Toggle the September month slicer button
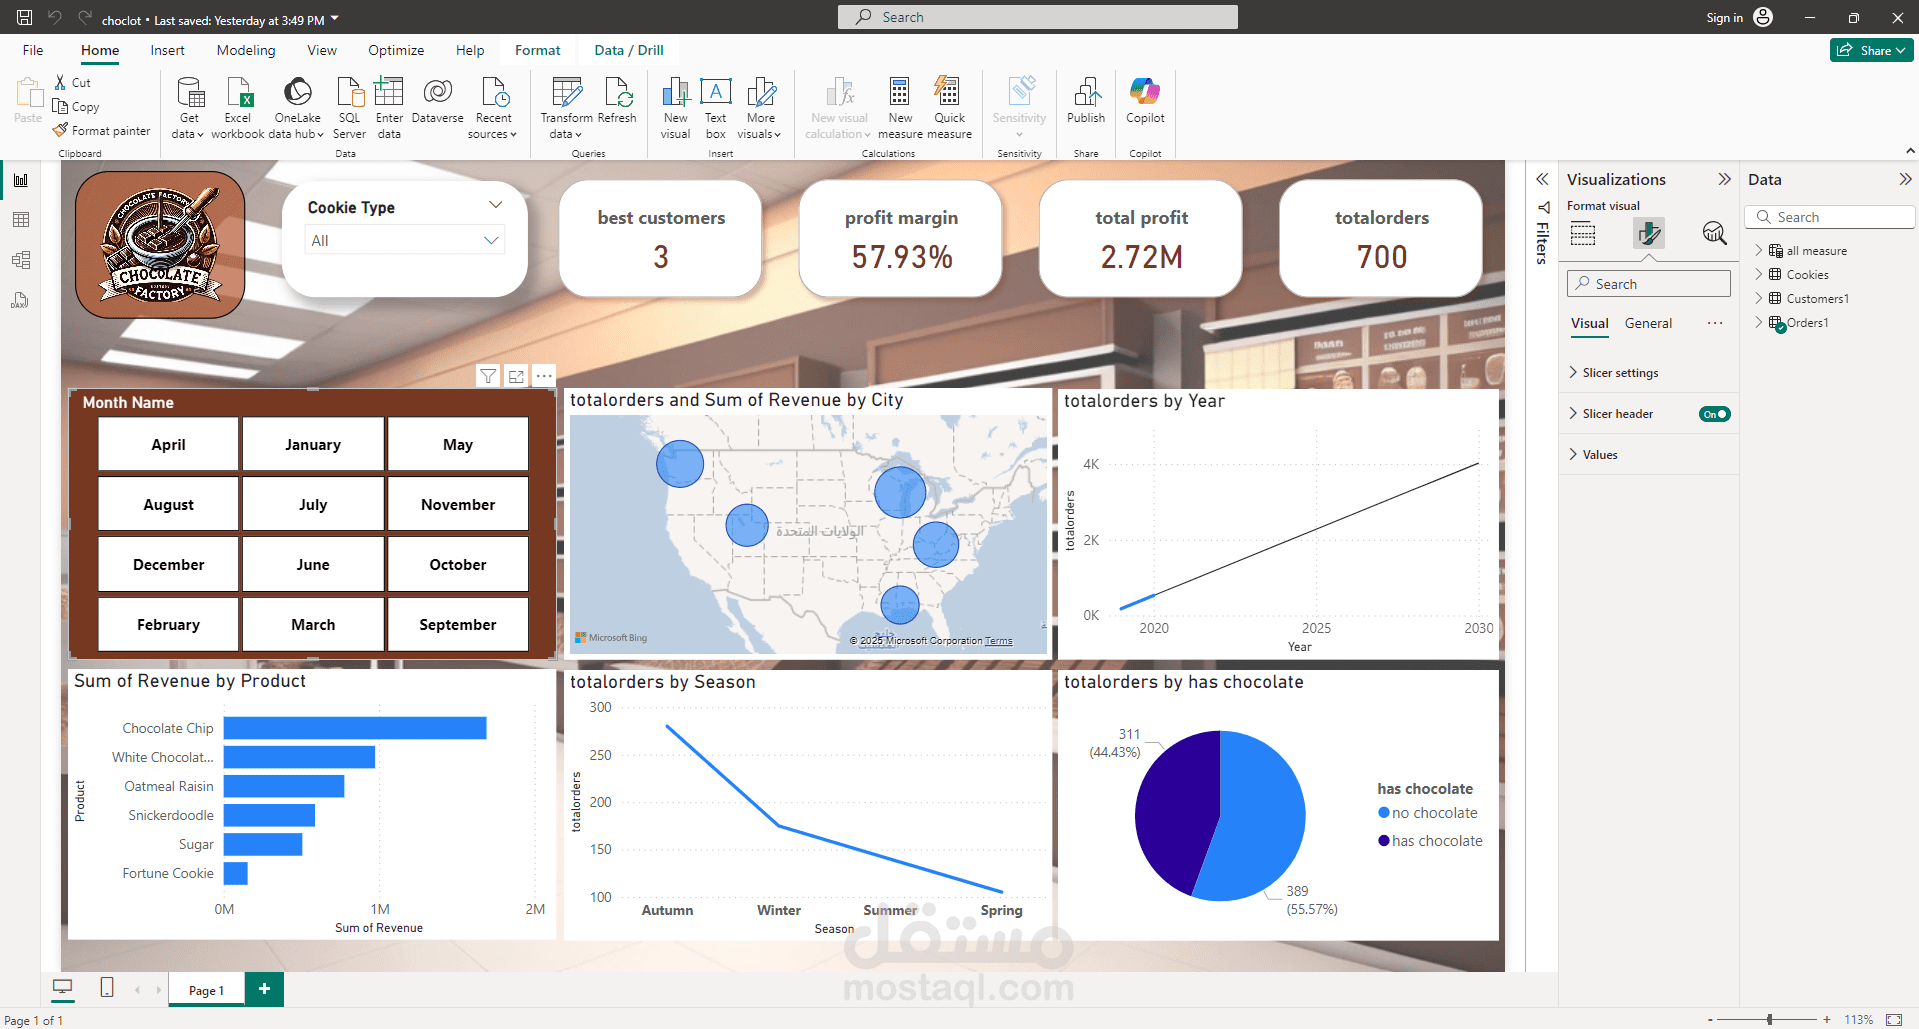 click(458, 624)
